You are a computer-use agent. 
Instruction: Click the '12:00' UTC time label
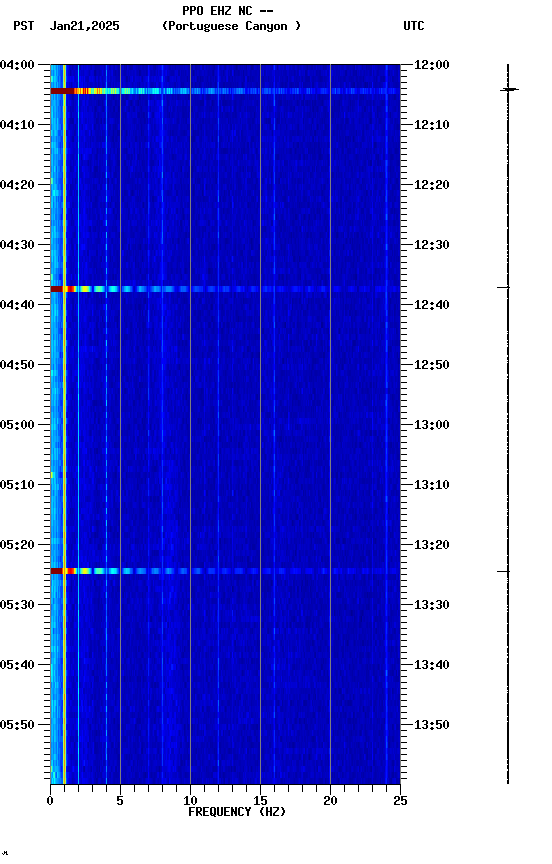[432, 65]
